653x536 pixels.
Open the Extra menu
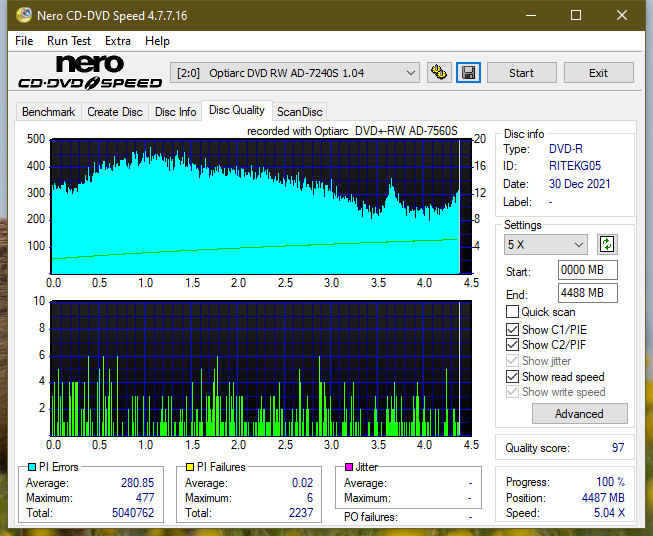point(118,41)
